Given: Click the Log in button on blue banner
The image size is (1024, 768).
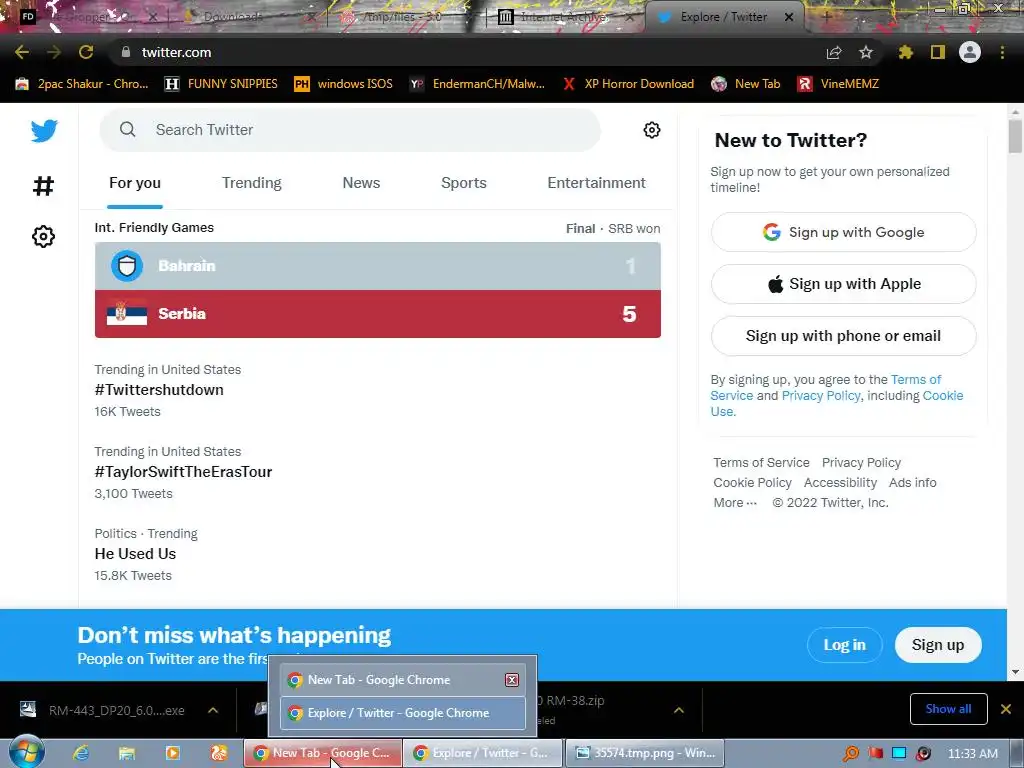Looking at the screenshot, I should (844, 645).
